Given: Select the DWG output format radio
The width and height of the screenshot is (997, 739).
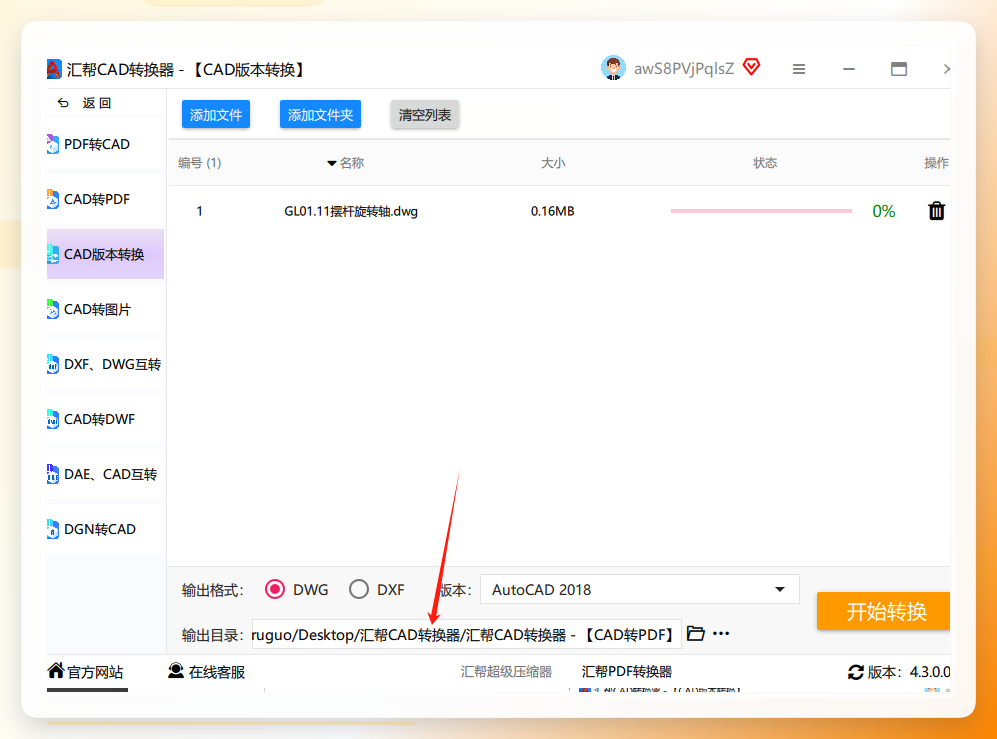Looking at the screenshot, I should pyautogui.click(x=275, y=590).
